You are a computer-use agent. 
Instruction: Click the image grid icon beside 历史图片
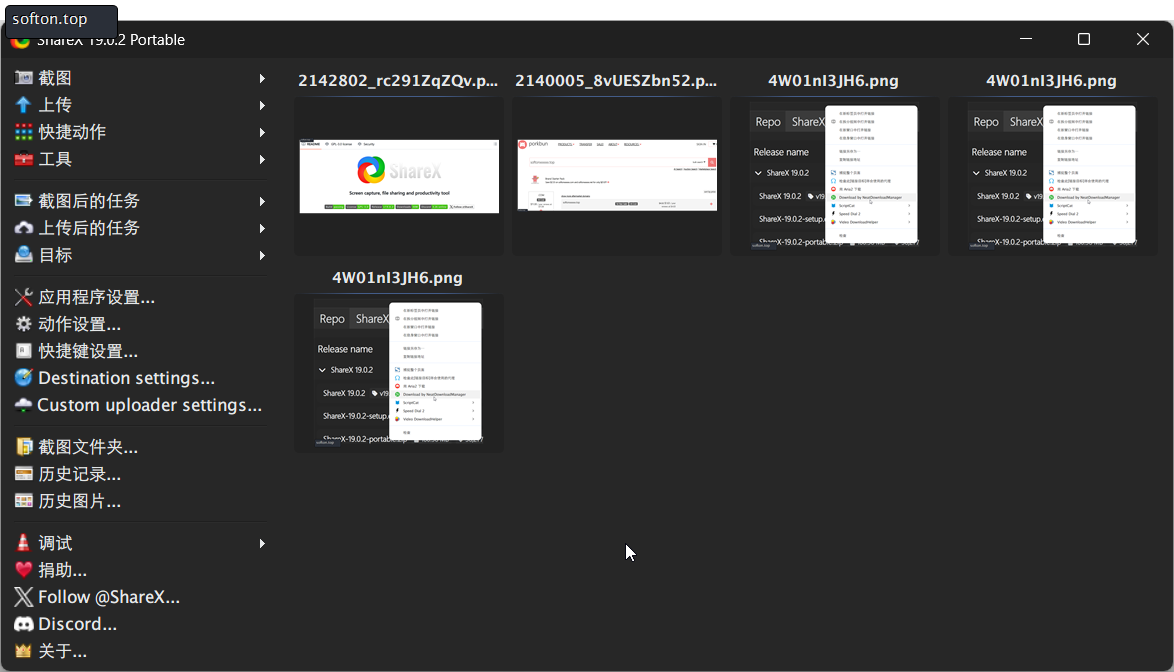coord(24,501)
